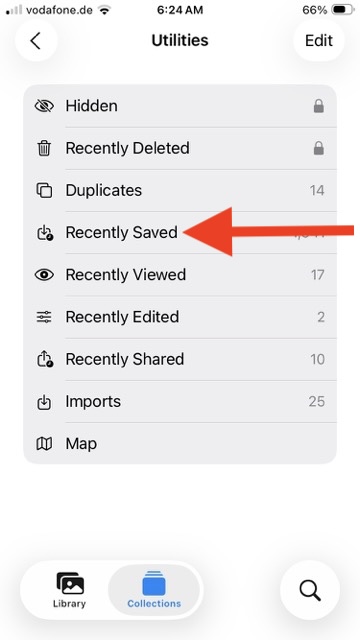Viewport: 360px width, 640px height.
Task: Switch to the Library tab
Action: click(69, 590)
